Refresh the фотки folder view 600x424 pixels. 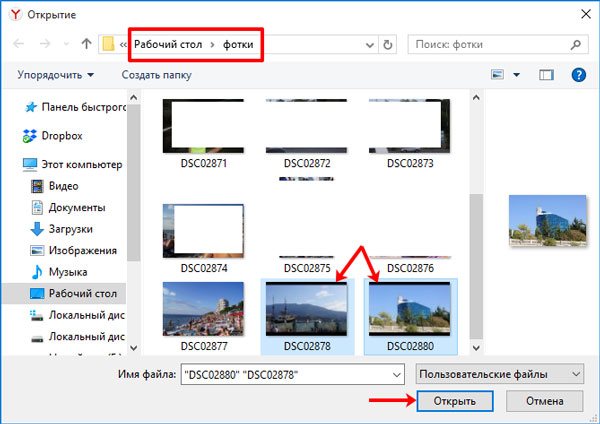pyautogui.click(x=387, y=45)
